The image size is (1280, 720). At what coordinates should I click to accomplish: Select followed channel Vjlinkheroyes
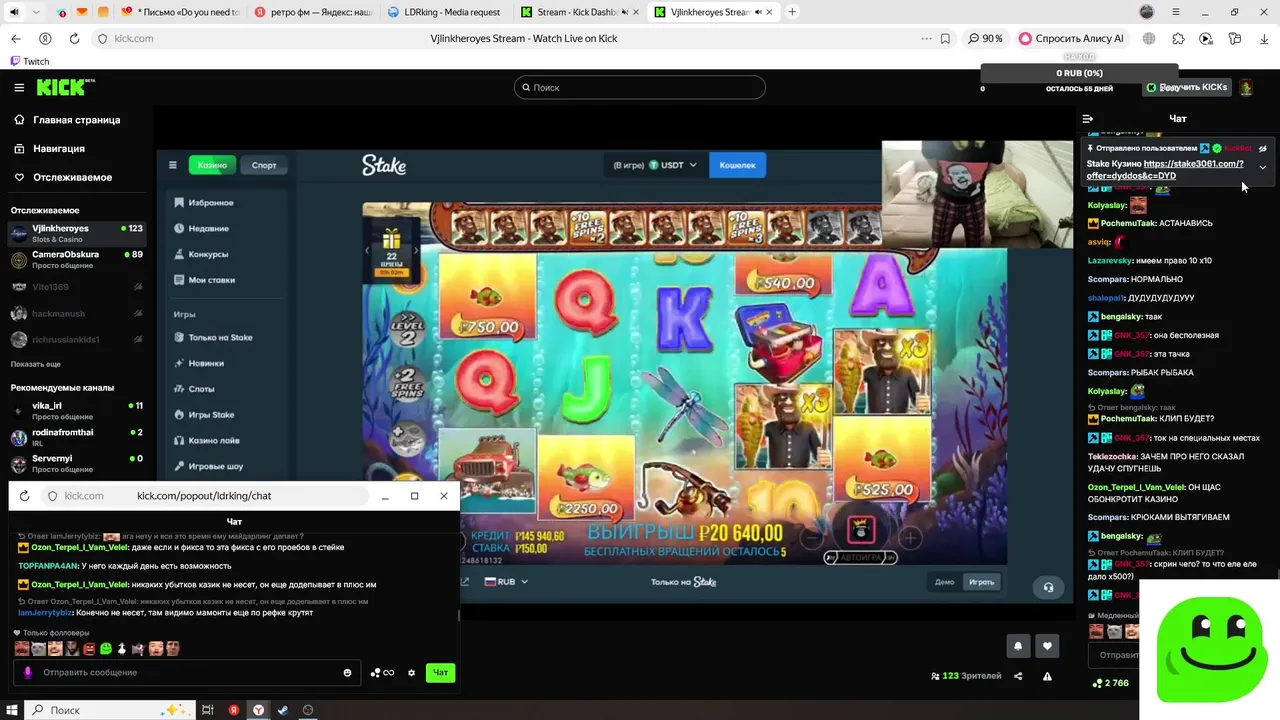click(x=76, y=233)
